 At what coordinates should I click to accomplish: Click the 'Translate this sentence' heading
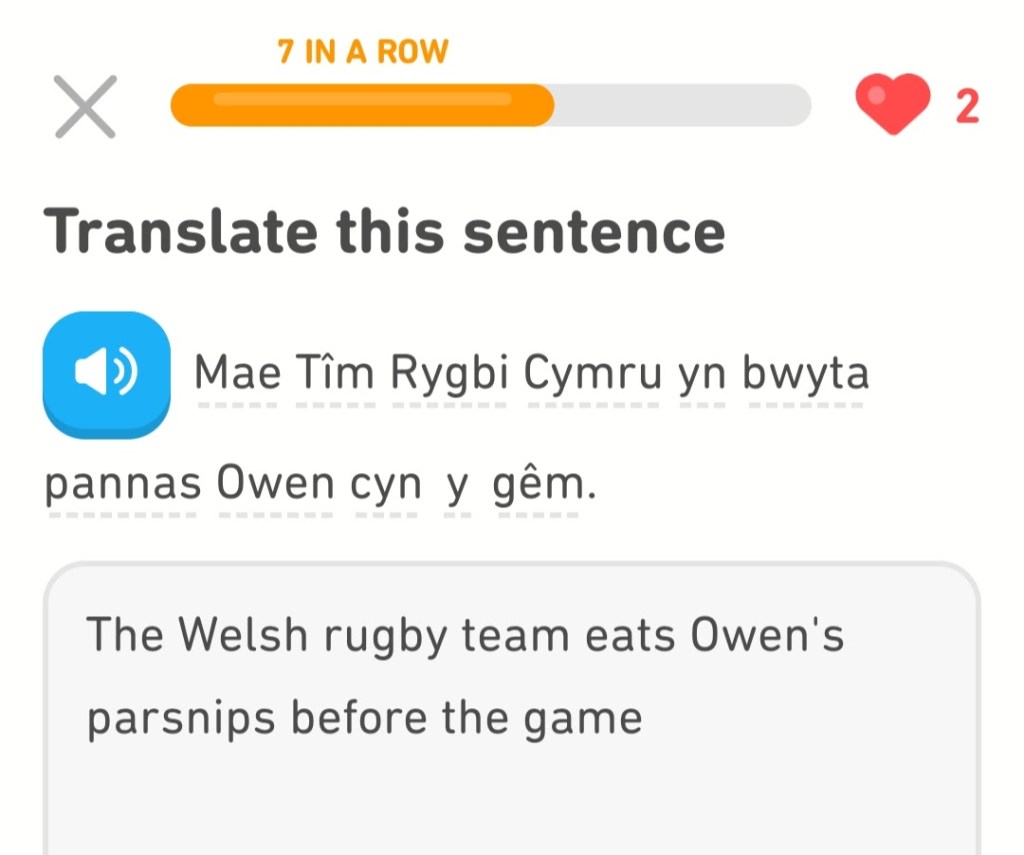pyautogui.click(x=384, y=231)
